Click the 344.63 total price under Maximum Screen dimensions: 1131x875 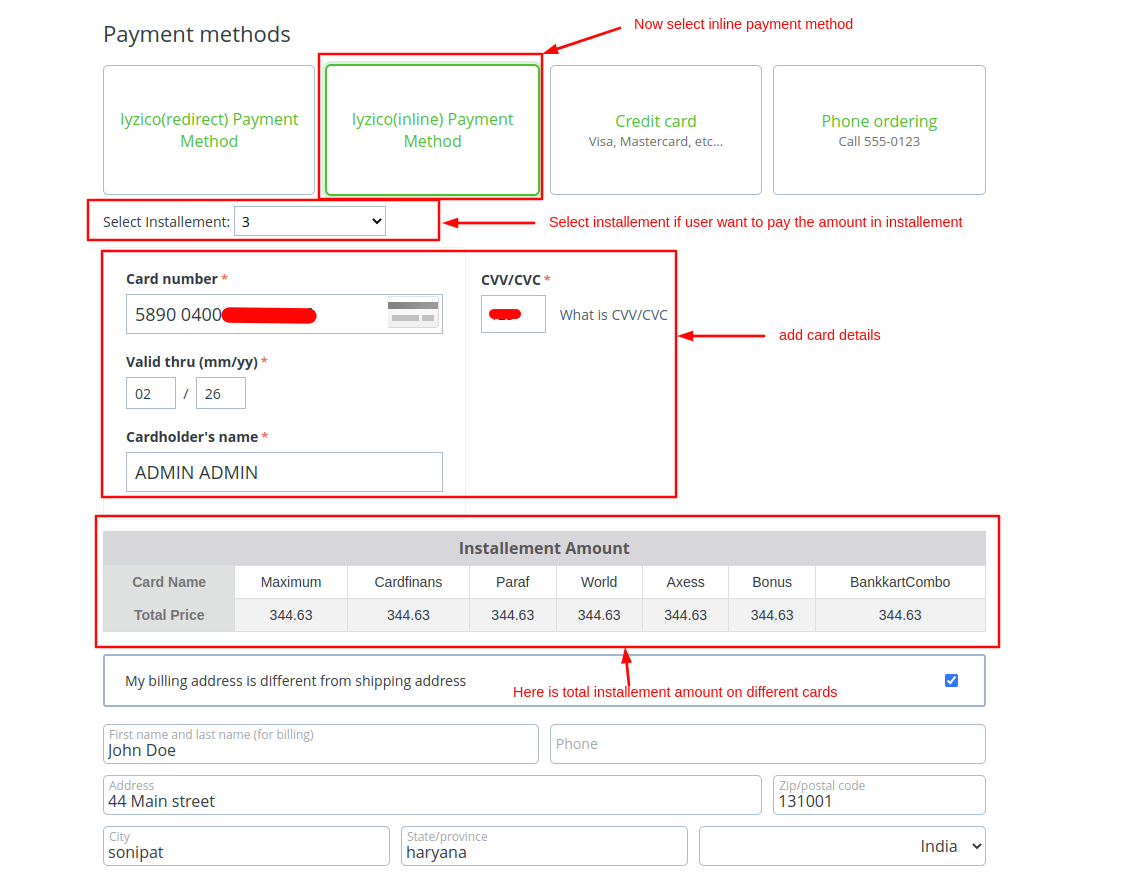pyautogui.click(x=291, y=615)
